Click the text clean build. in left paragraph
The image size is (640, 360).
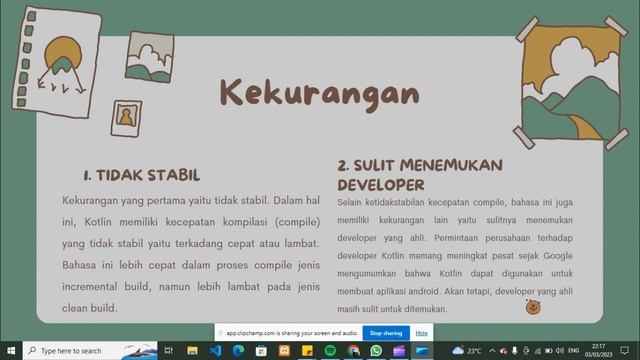point(89,308)
